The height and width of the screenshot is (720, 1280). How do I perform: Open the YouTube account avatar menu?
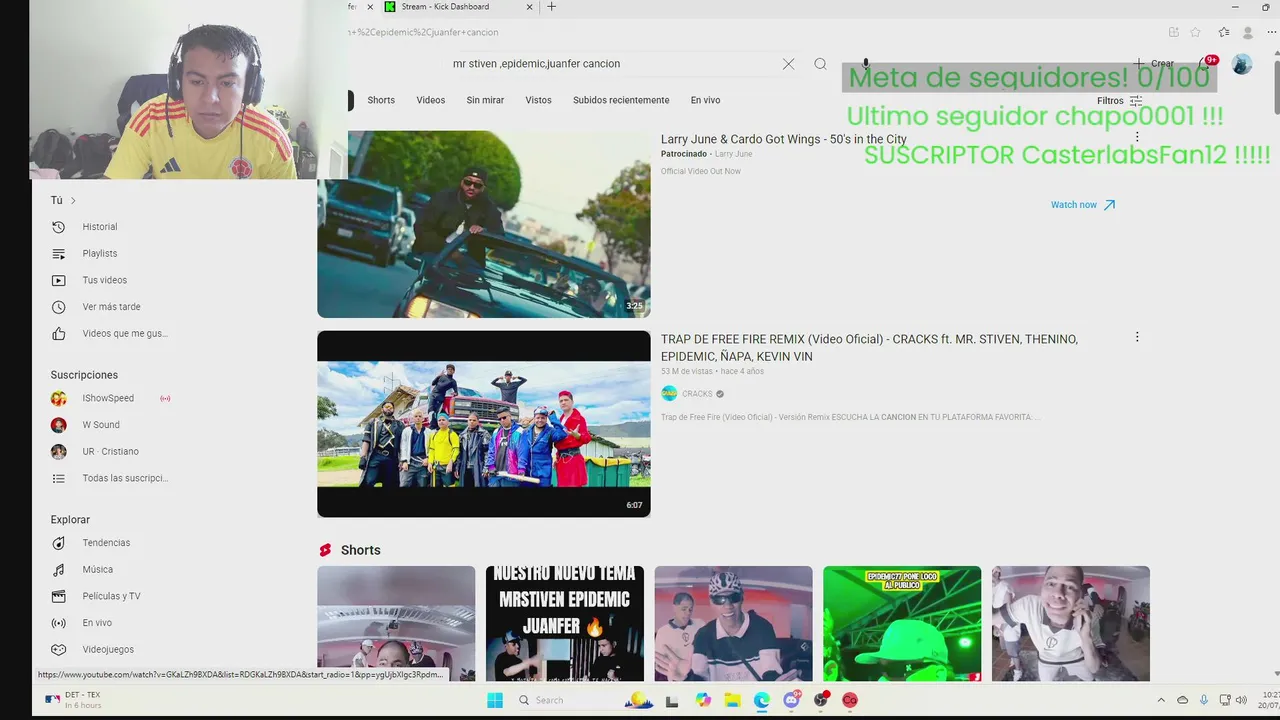coord(1242,64)
